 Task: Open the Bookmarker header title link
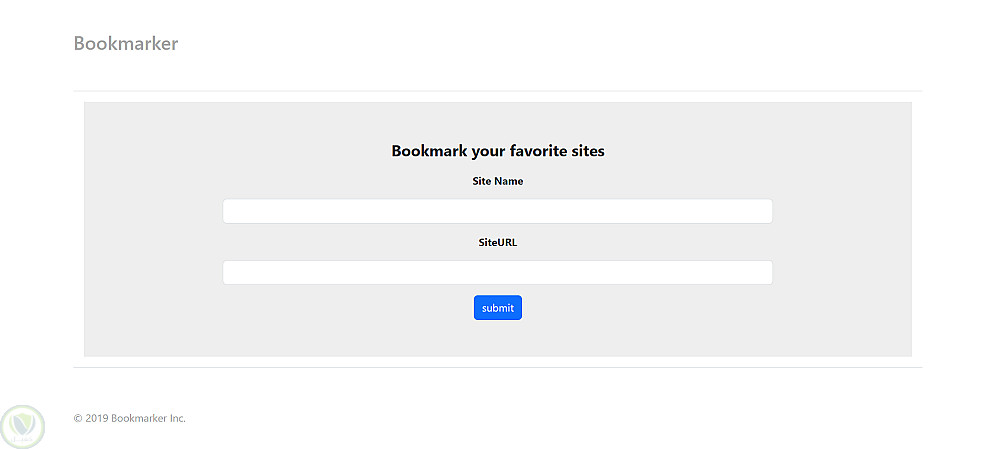(126, 44)
